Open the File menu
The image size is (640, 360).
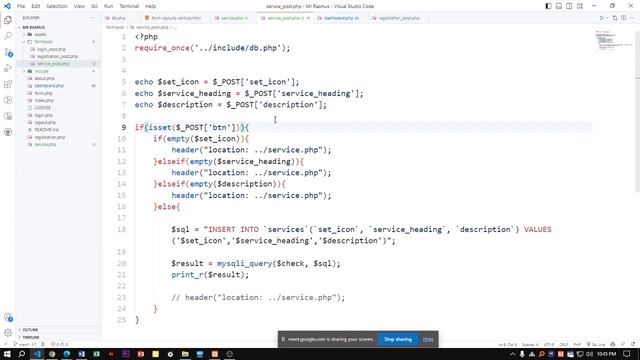click(21, 6)
